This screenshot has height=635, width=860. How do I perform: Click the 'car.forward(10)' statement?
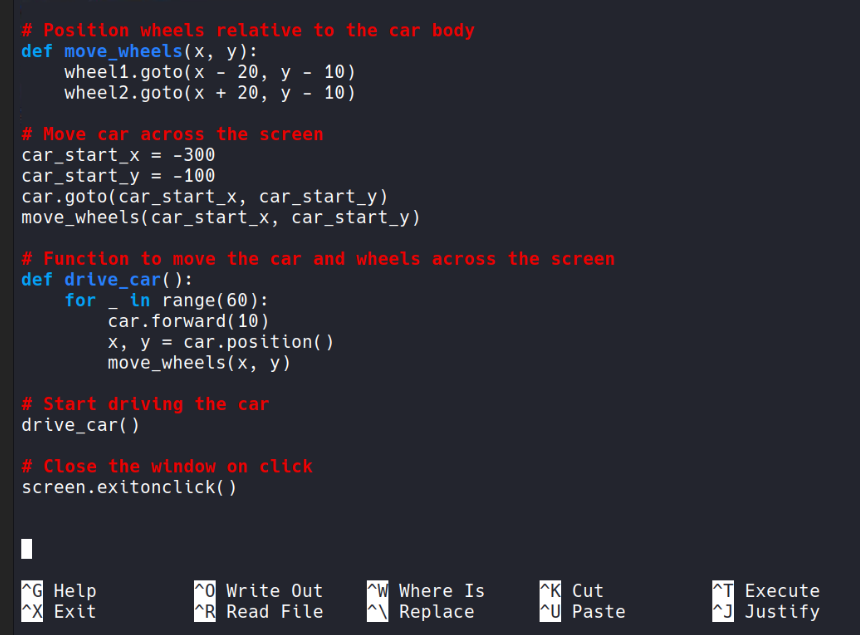[x=188, y=321]
